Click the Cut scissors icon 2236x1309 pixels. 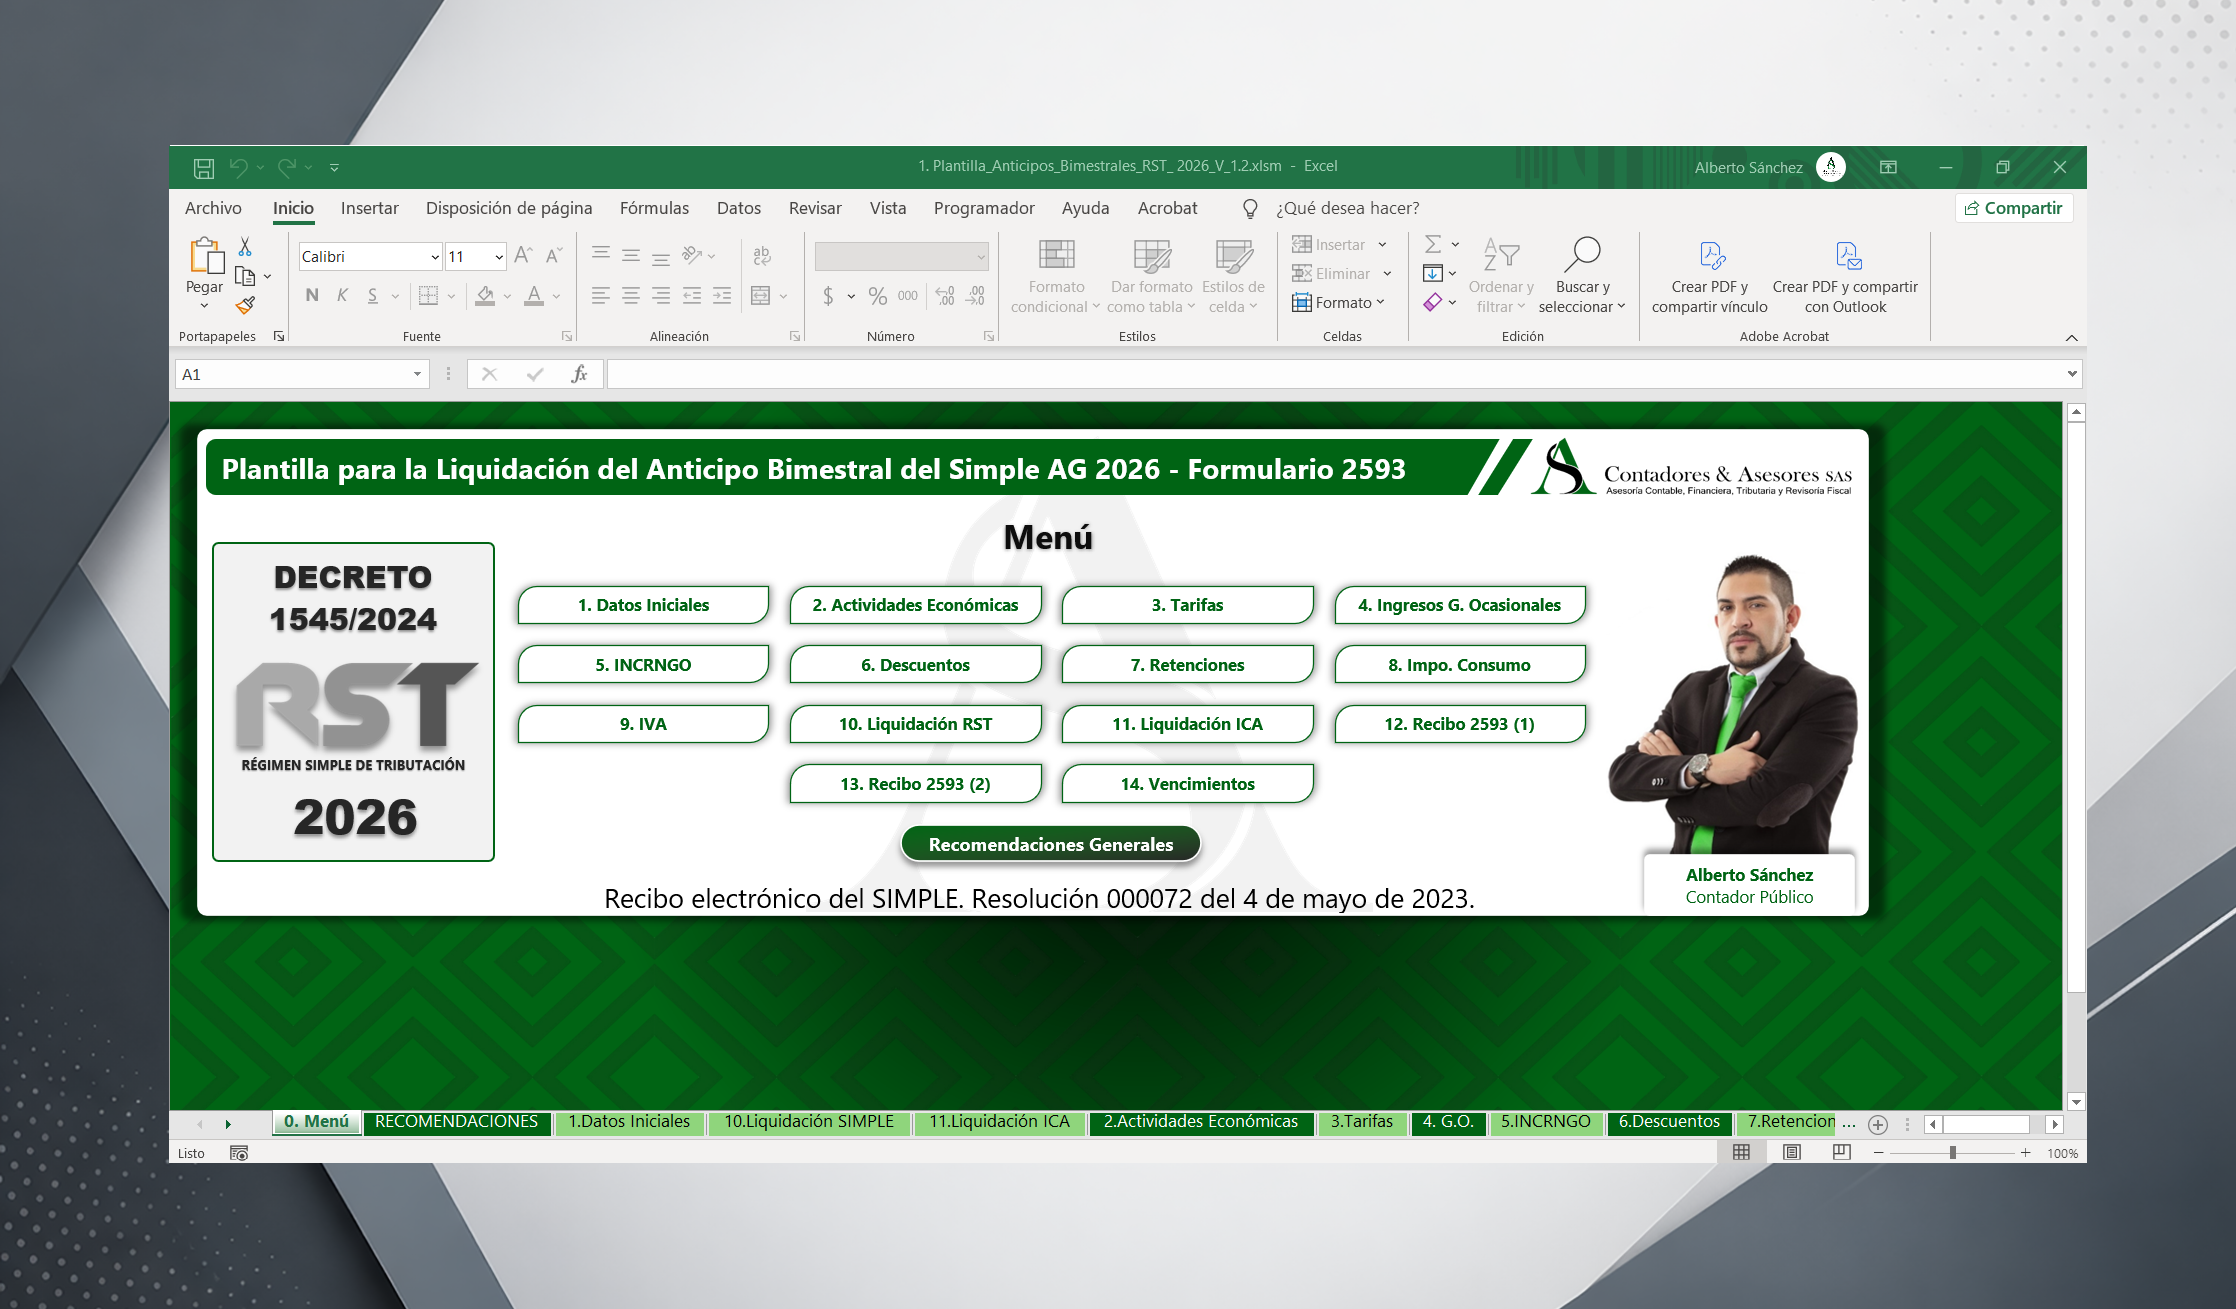[245, 246]
